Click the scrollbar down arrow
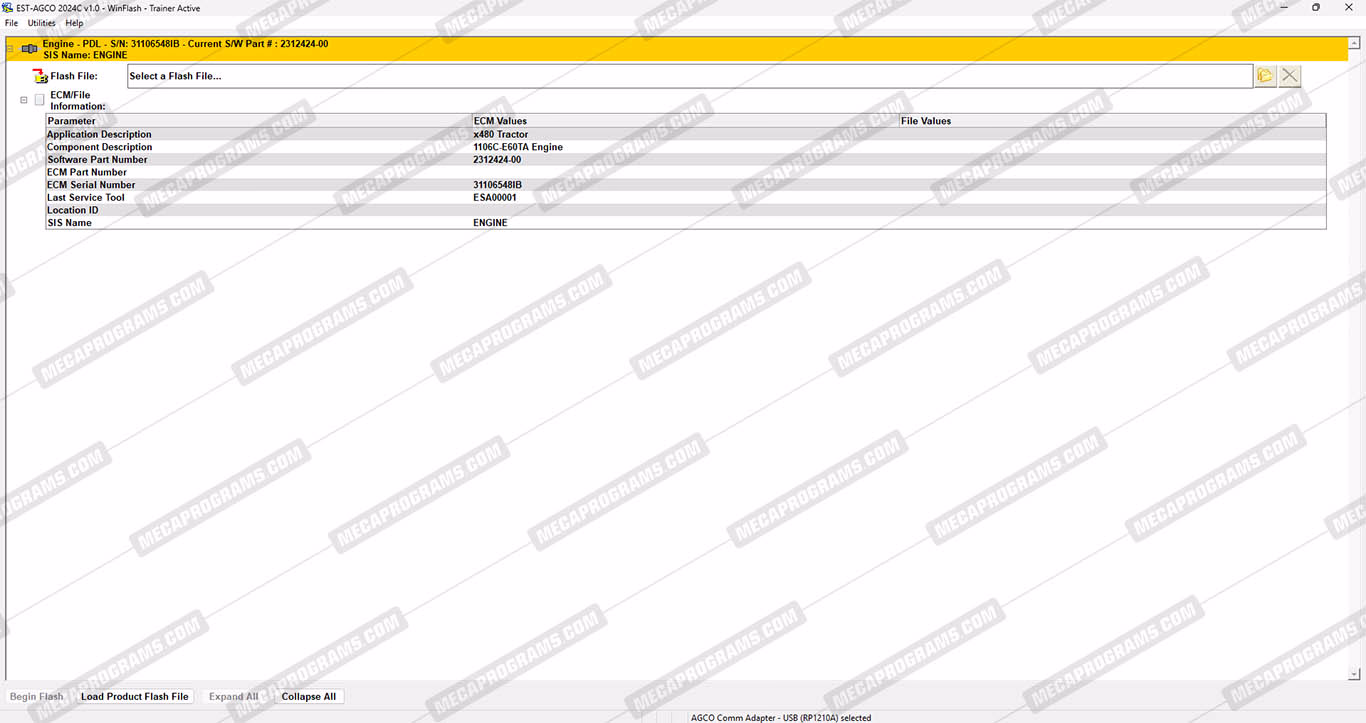1366x723 pixels. click(x=1354, y=675)
